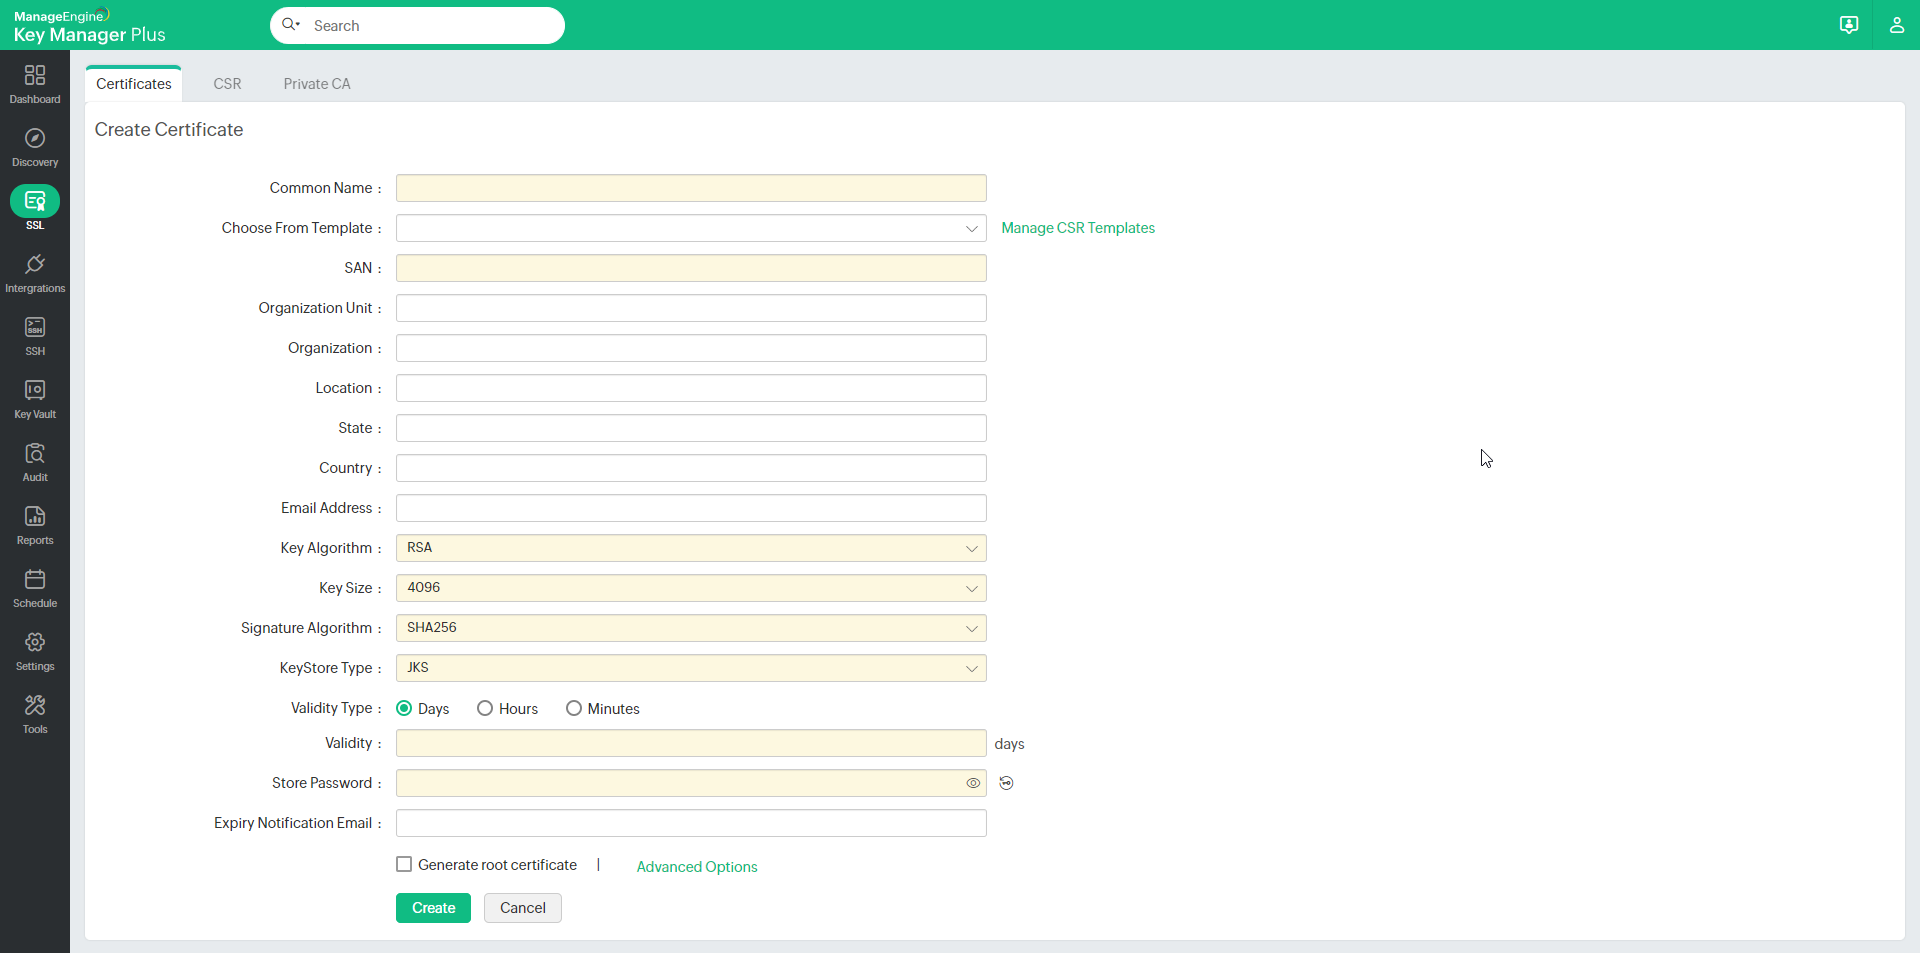Click the Country input field
This screenshot has width=1920, height=953.
pyautogui.click(x=691, y=468)
